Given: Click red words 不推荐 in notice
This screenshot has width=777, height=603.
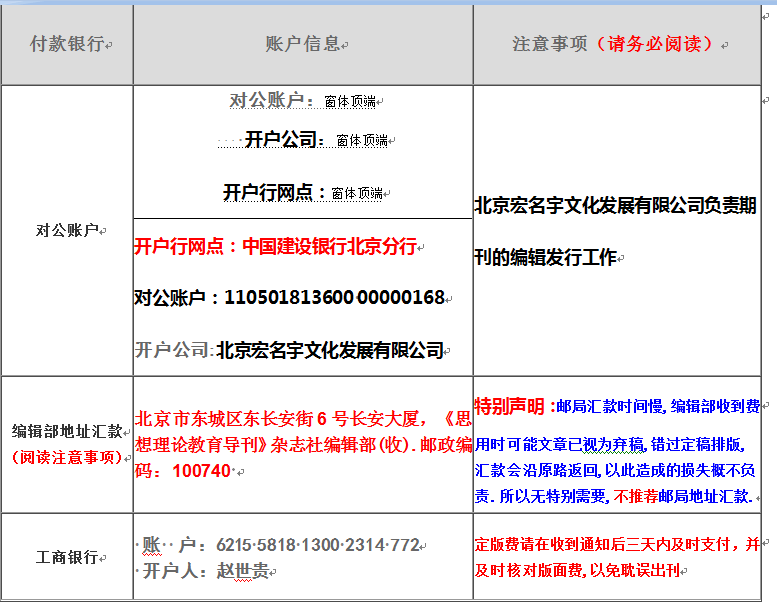Looking at the screenshot, I should coord(636,496).
